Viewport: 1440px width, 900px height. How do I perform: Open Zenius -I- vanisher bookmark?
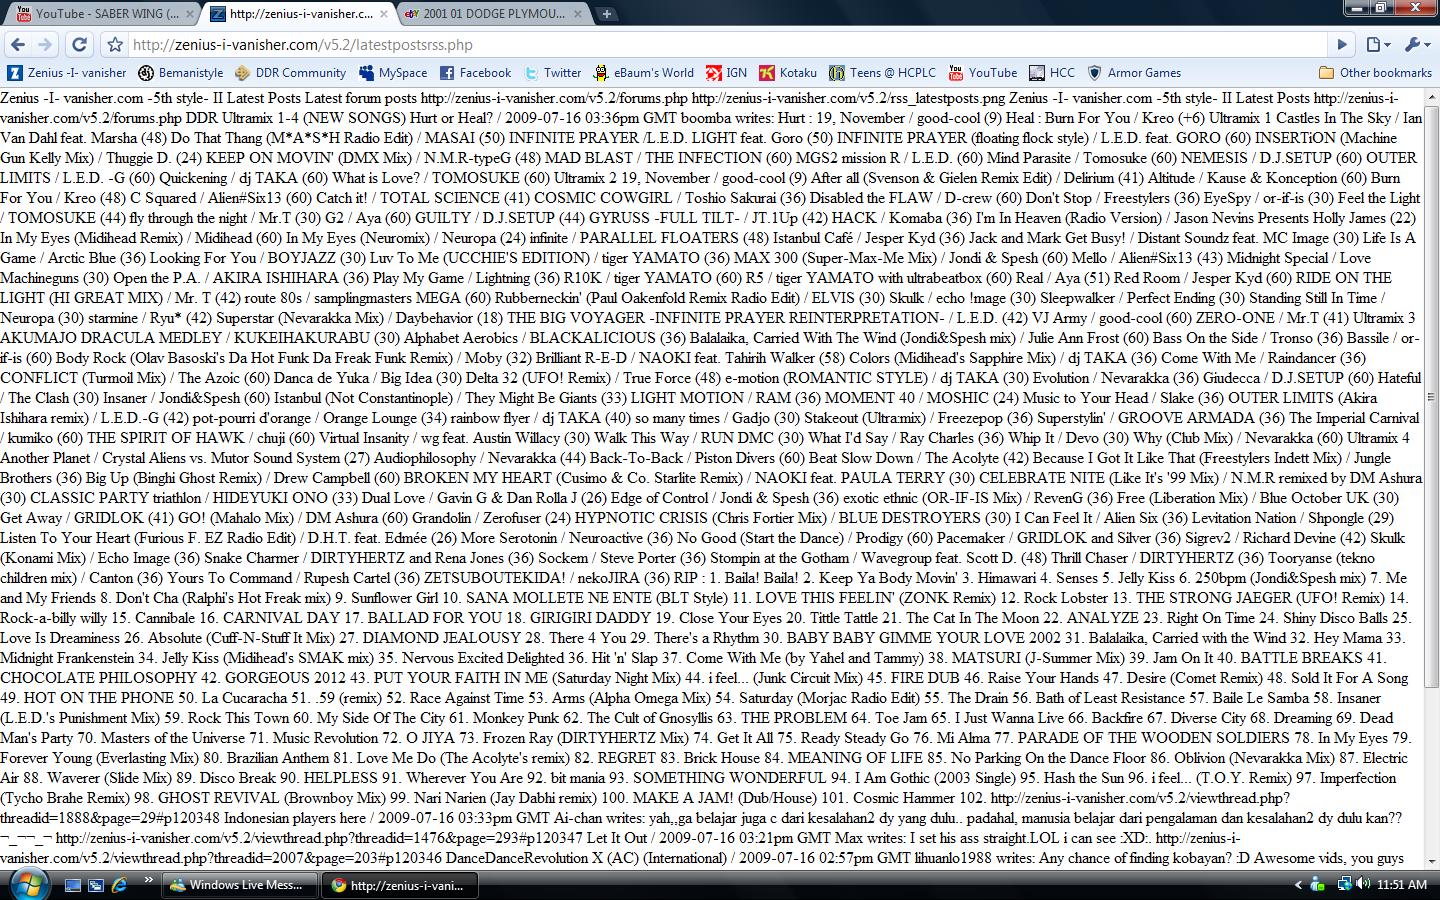(67, 72)
